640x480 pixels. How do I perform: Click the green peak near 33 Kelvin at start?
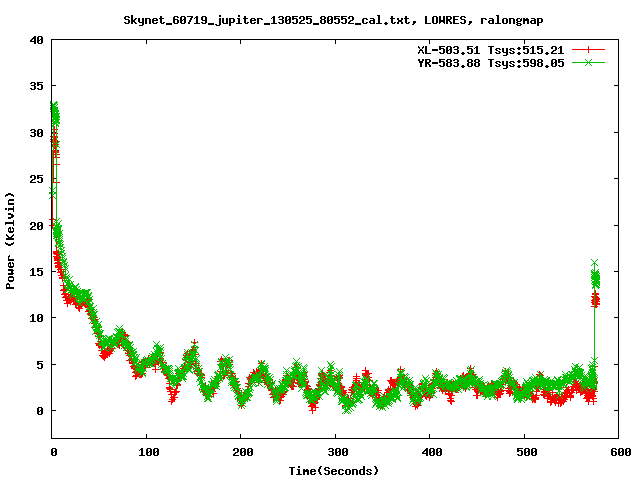click(55, 114)
